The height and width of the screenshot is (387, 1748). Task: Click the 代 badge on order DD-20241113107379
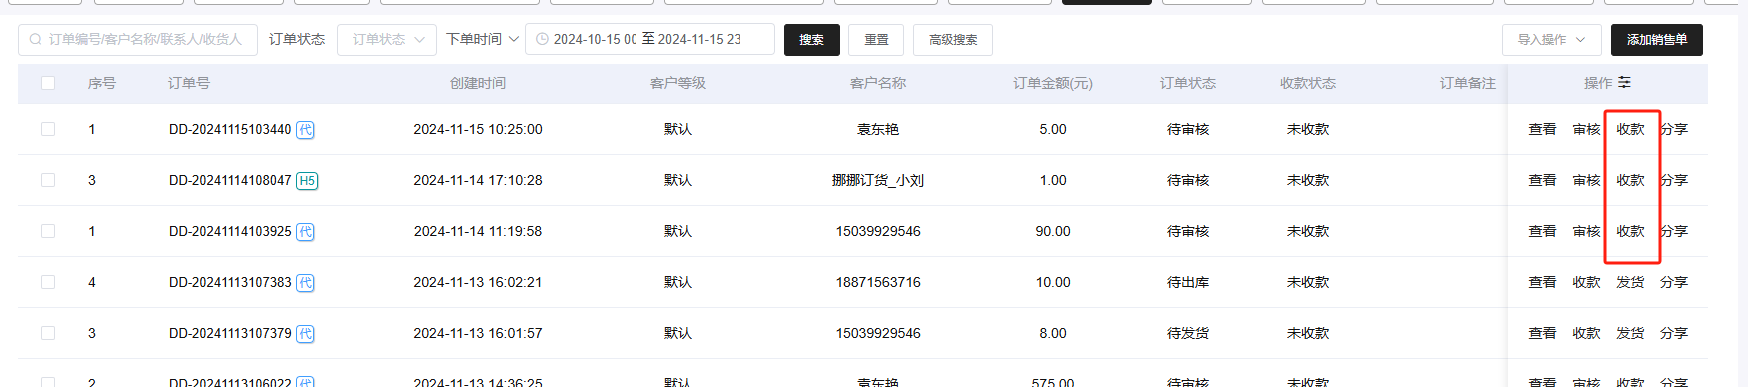tap(306, 334)
